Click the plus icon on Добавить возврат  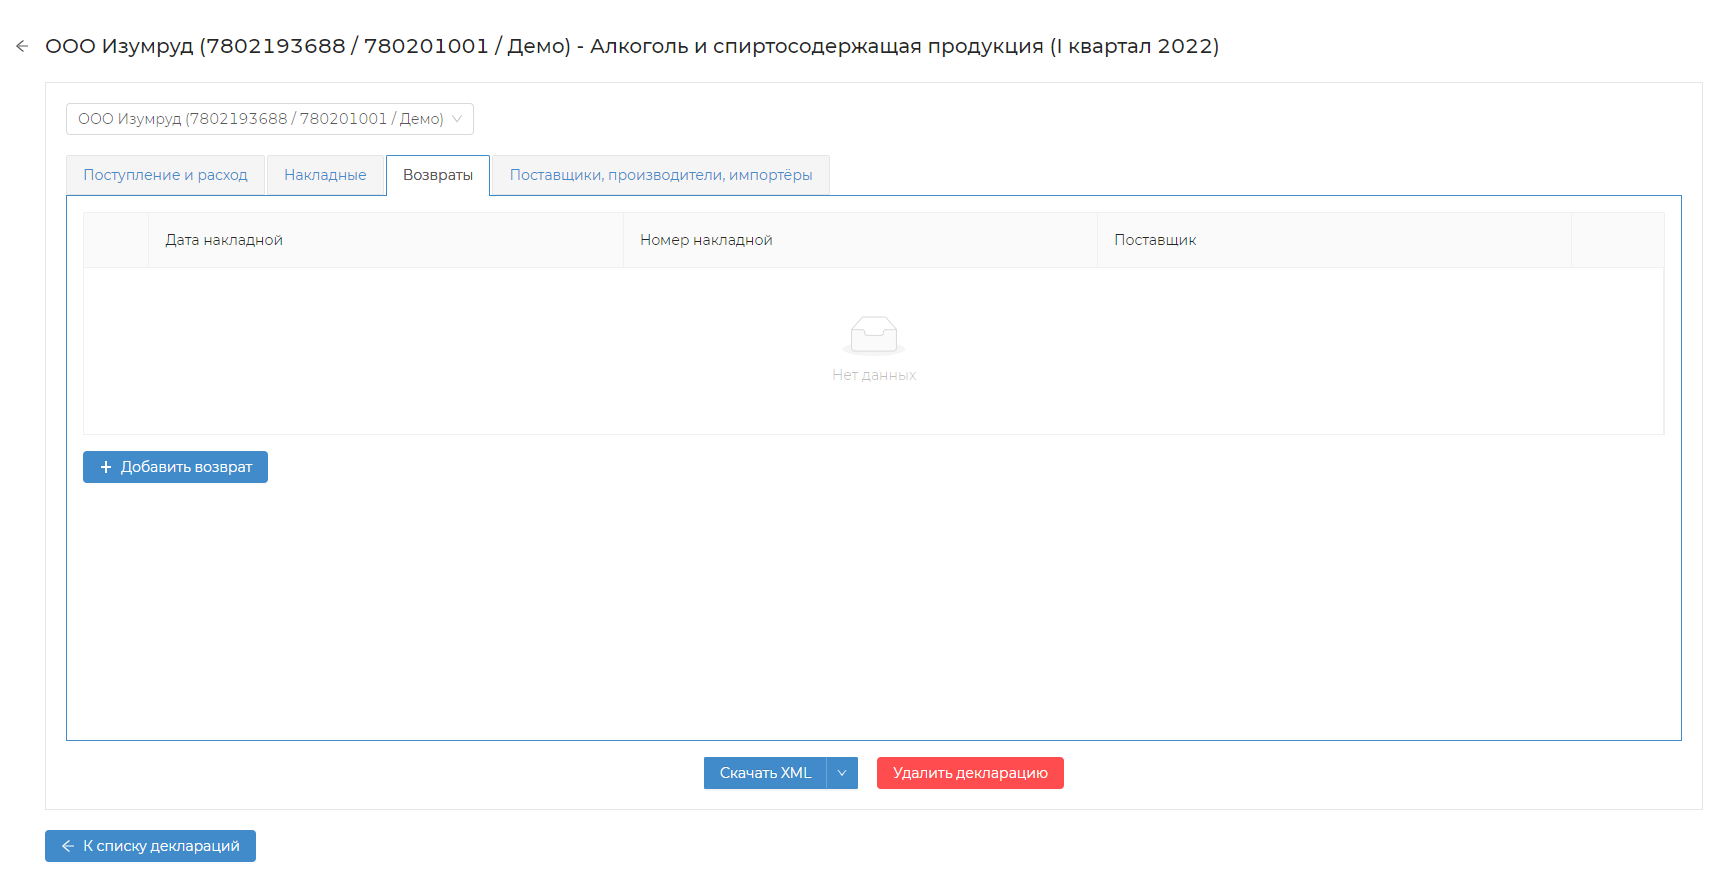[x=106, y=467]
